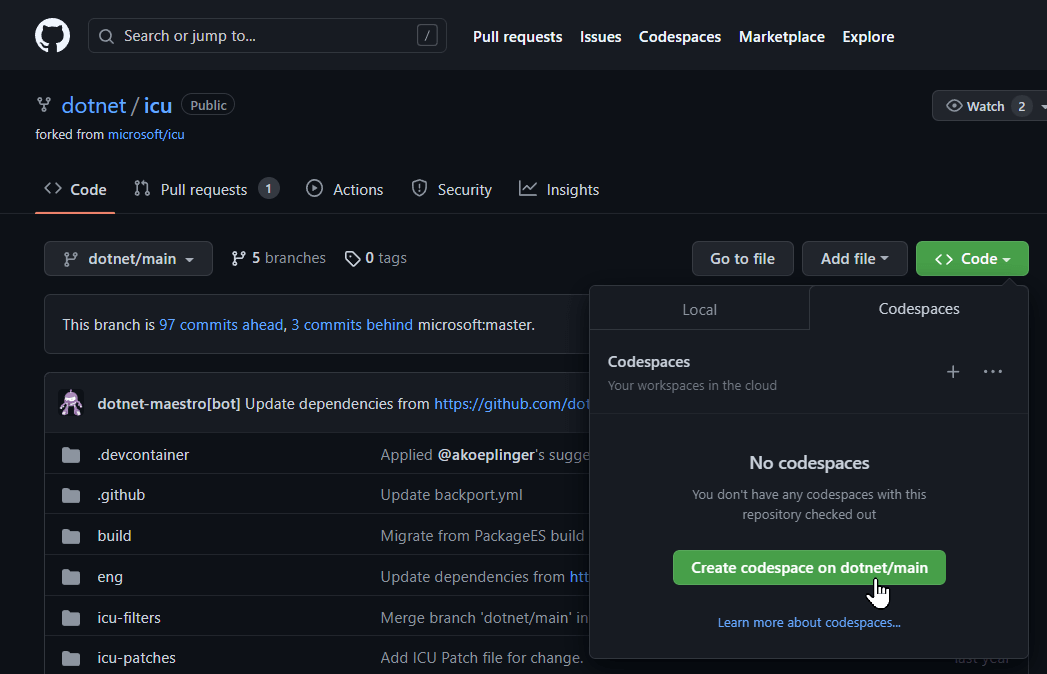View the 5 branches list

click(x=278, y=258)
